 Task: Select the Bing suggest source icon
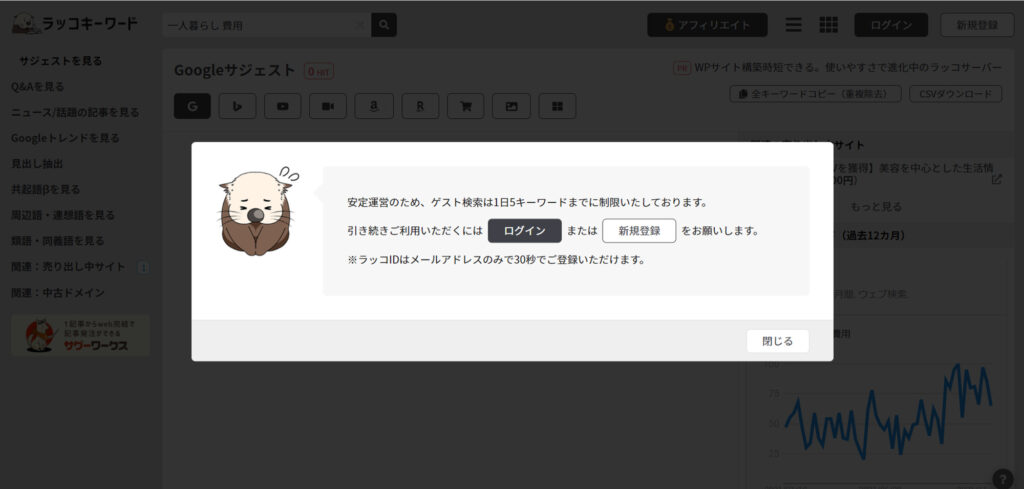tap(237, 106)
